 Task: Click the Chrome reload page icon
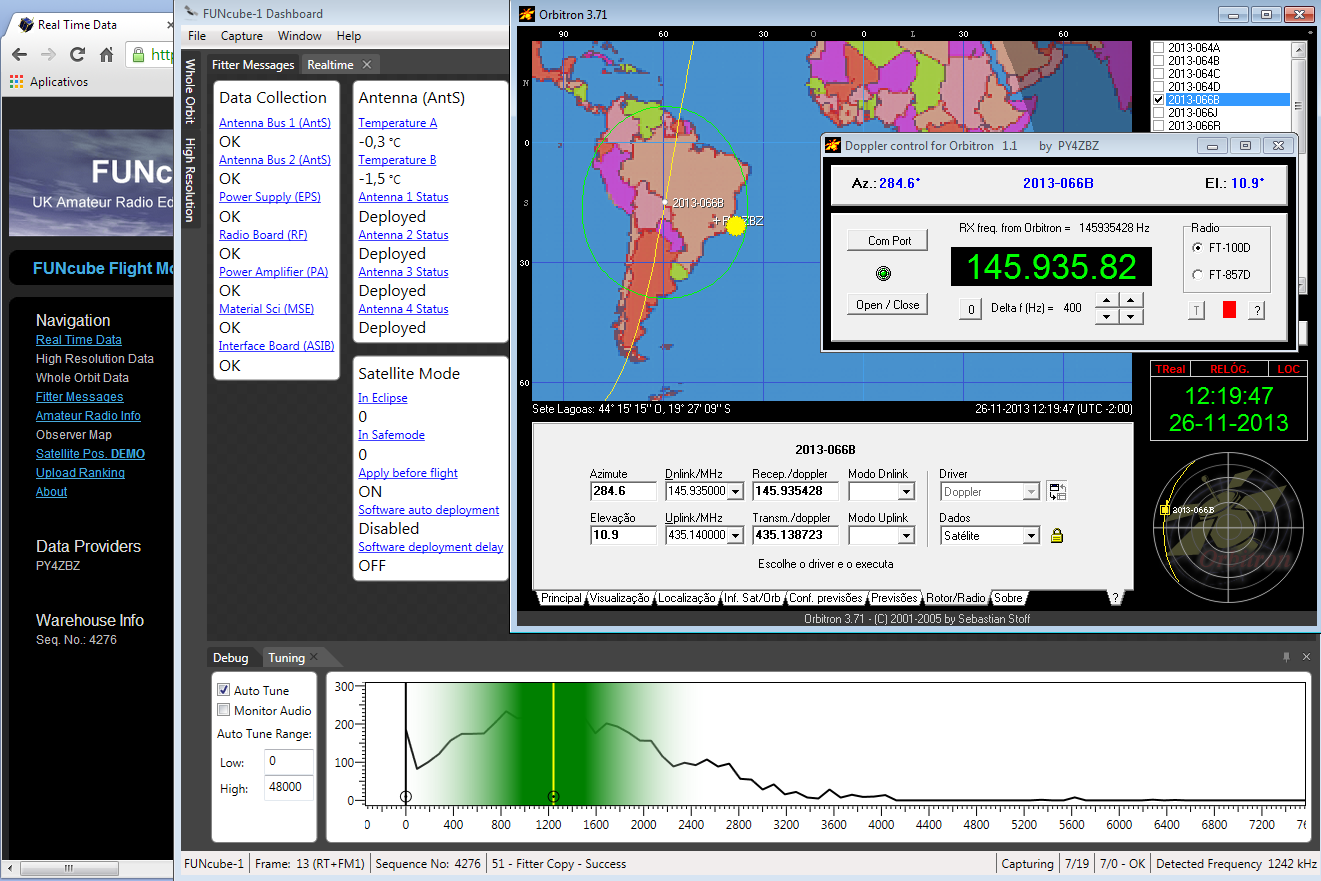77,54
